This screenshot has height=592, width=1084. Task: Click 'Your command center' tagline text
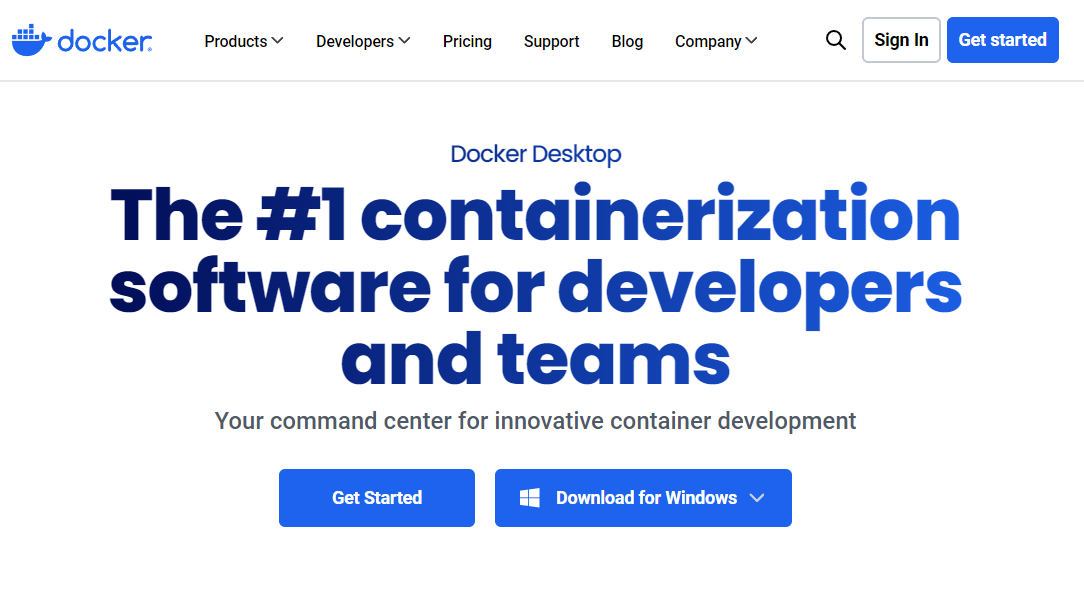[535, 420]
